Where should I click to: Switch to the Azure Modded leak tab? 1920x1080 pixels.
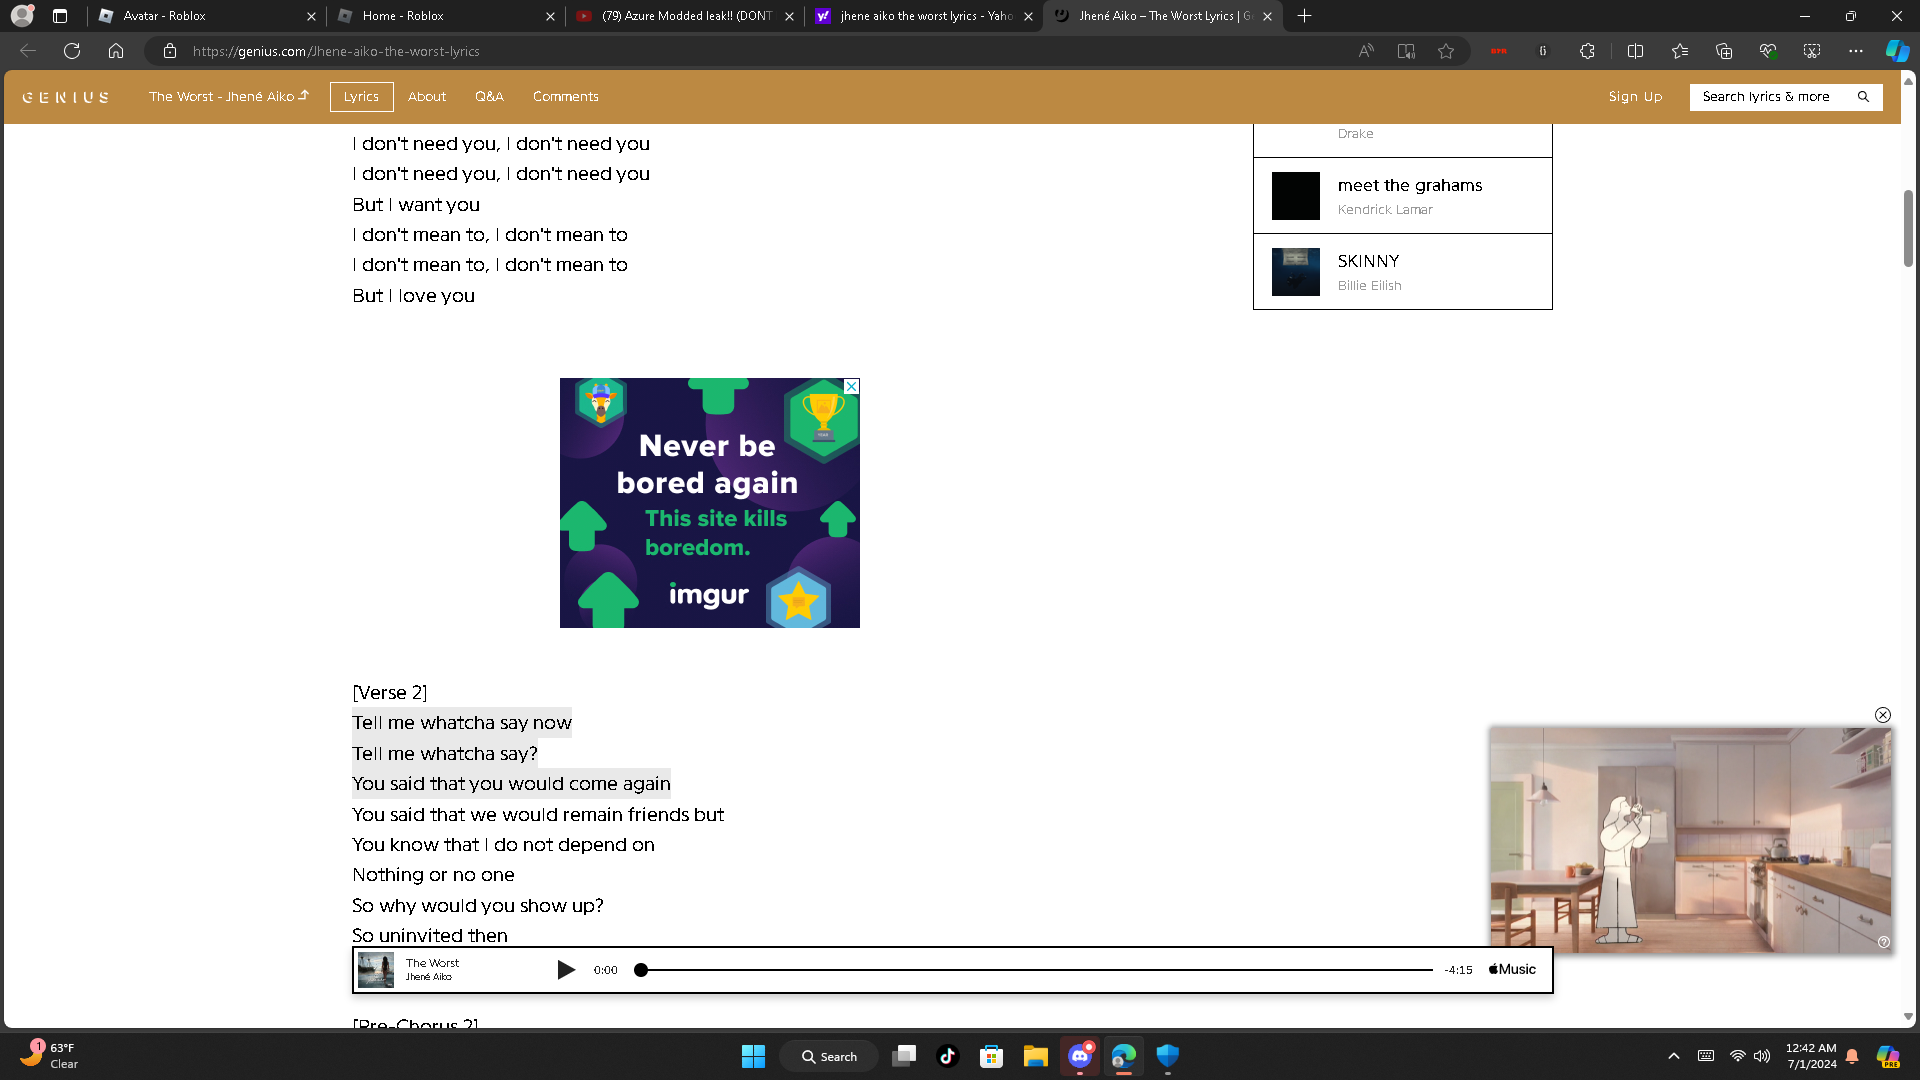click(x=685, y=16)
